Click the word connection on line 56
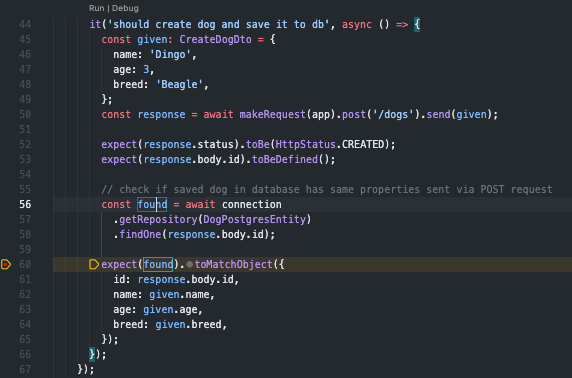The height and width of the screenshot is (378, 572). pos(251,204)
